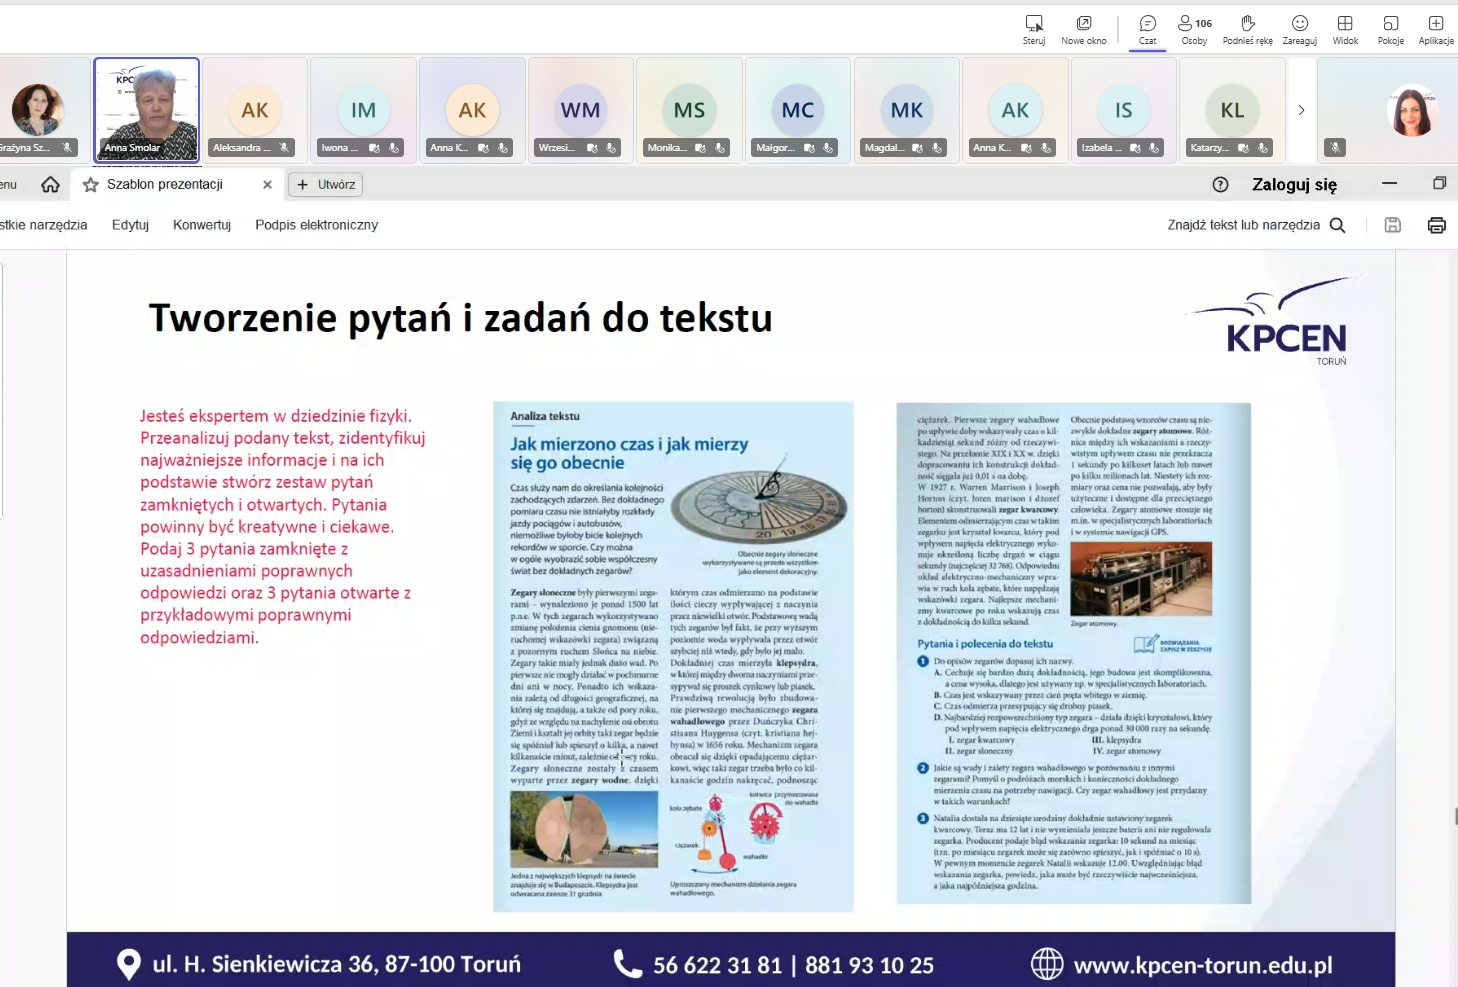This screenshot has height=987, width=1458.
Task: Click the search magnifier icon
Action: tap(1338, 225)
